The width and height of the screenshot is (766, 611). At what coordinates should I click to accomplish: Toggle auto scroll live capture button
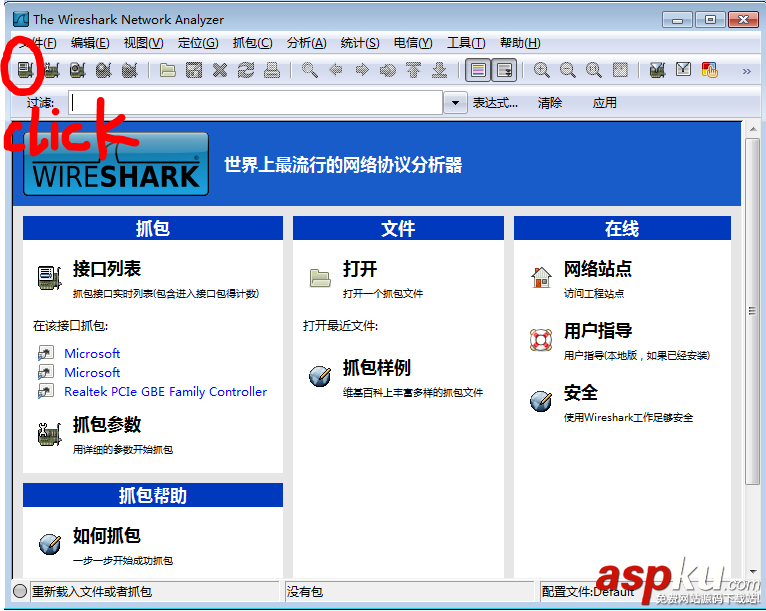[504, 70]
